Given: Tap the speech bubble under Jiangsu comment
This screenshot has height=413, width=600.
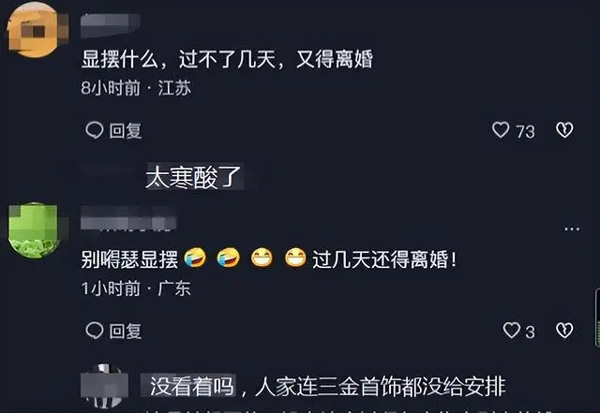Looking at the screenshot, I should pyautogui.click(x=94, y=130).
